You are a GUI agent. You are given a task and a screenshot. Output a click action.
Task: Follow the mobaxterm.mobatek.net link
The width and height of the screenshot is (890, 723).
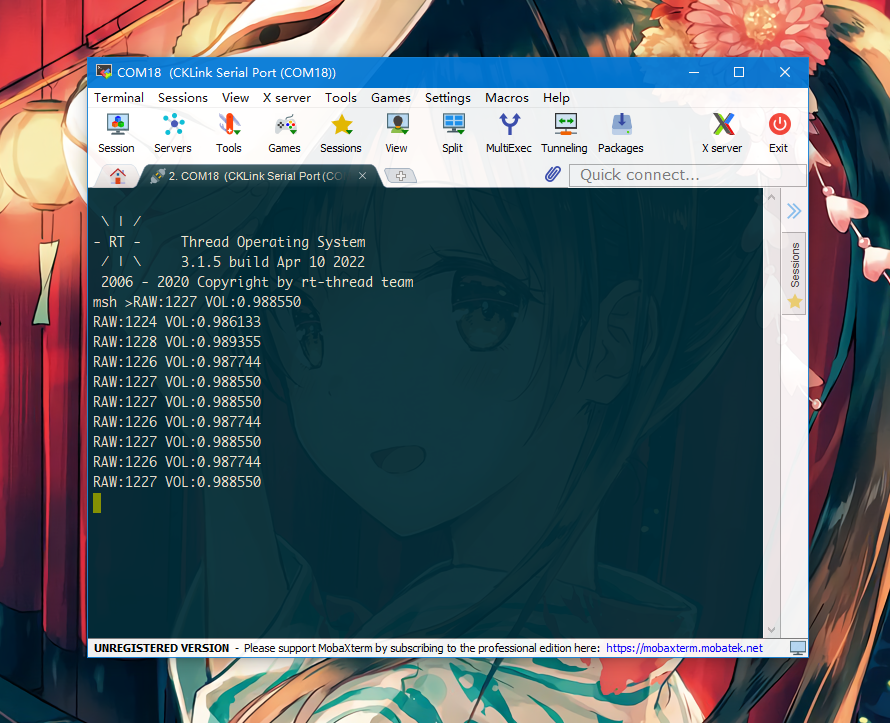[684, 648]
